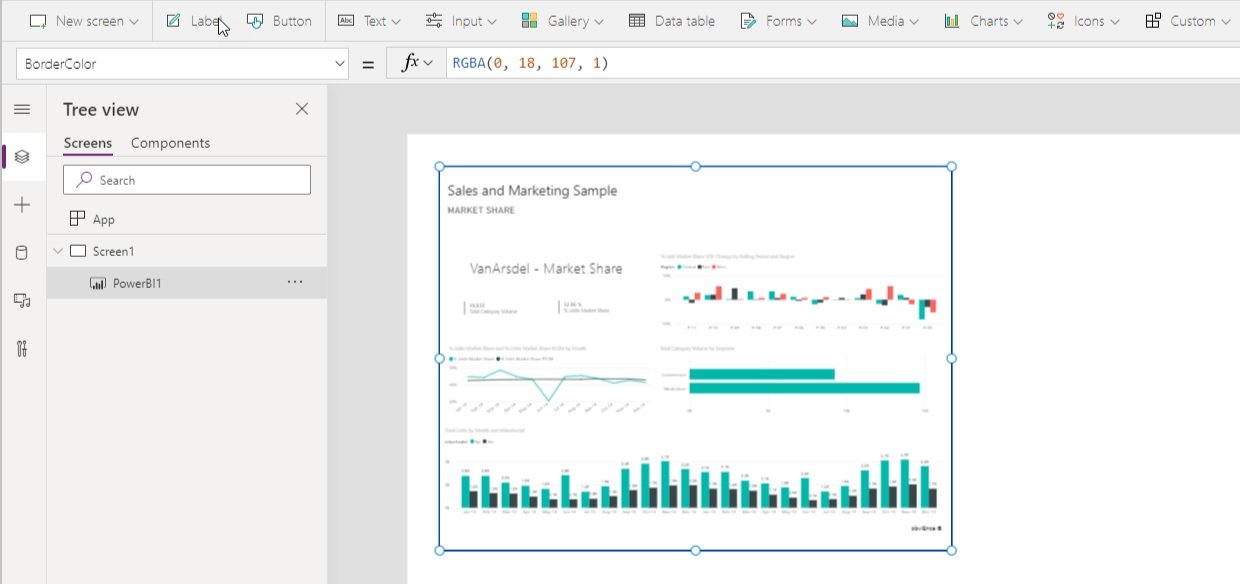Open the PowerBI1 more options ellipsis
Image resolution: width=1240 pixels, height=584 pixels.
[x=295, y=283]
